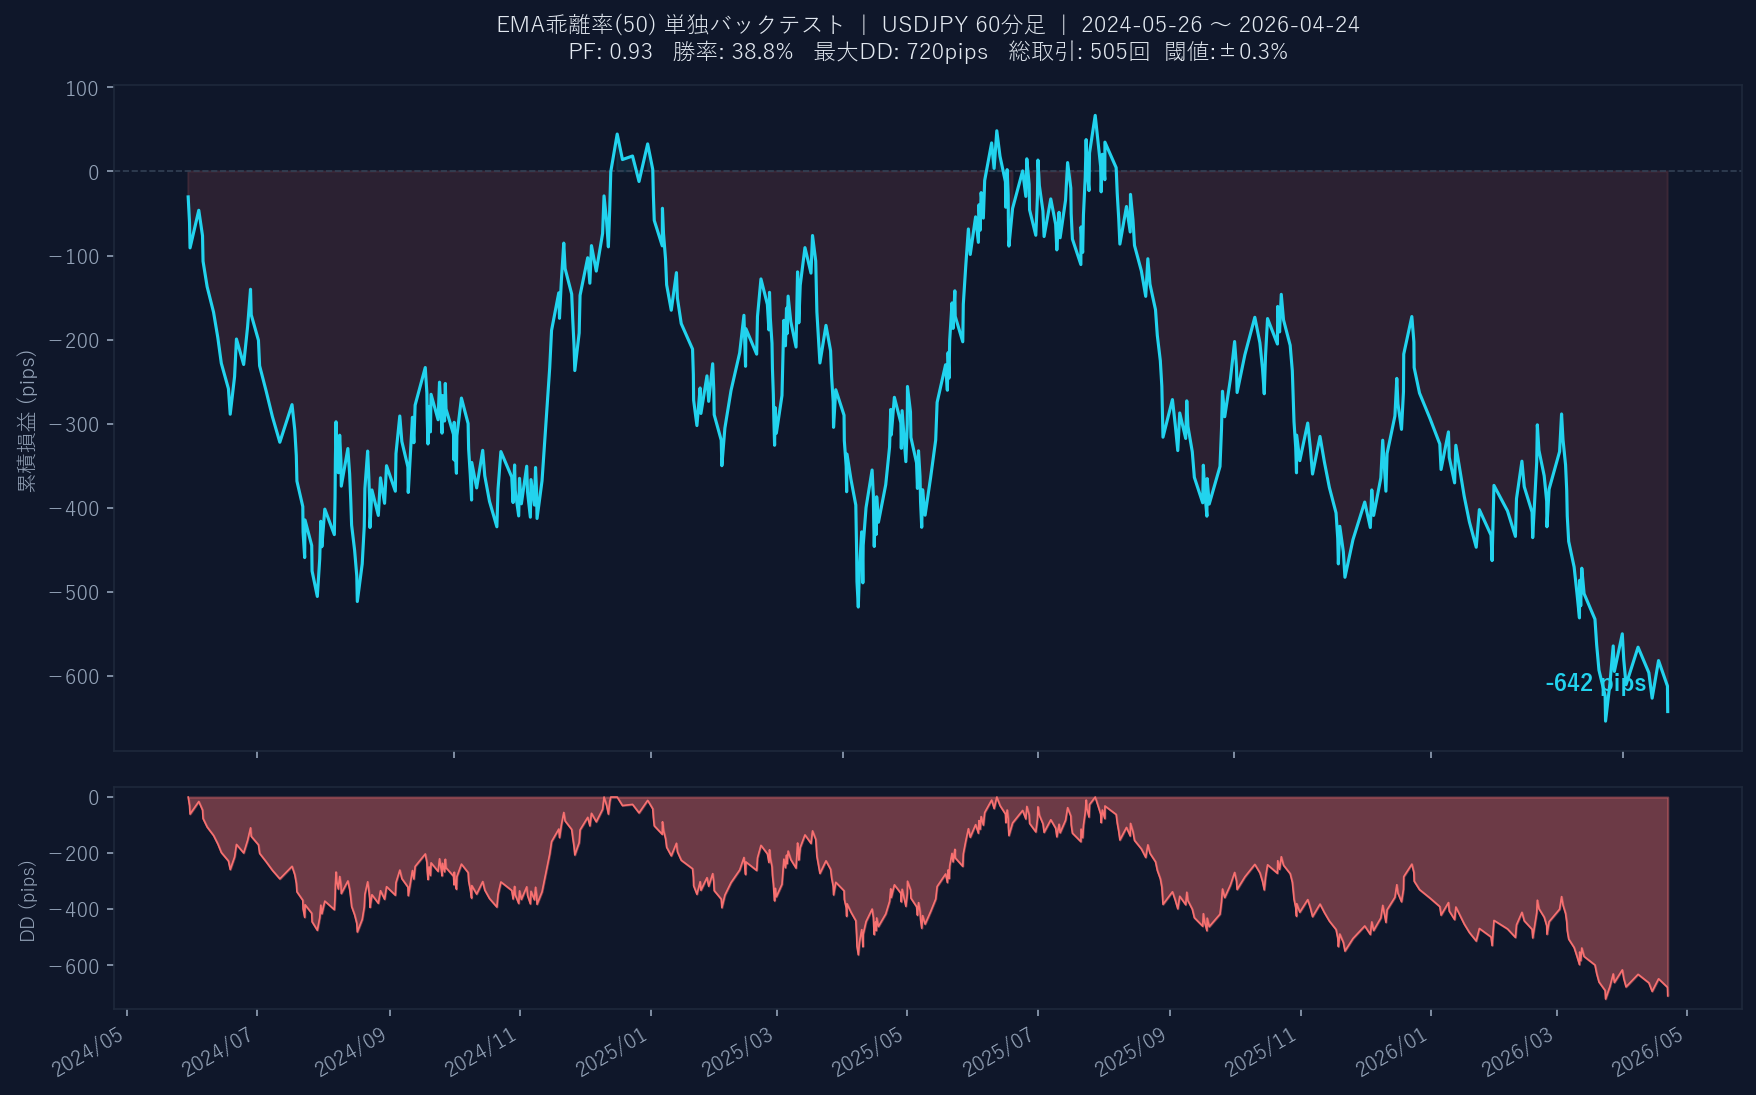Click the 100 tick on the upper y-axis

(x=82, y=89)
